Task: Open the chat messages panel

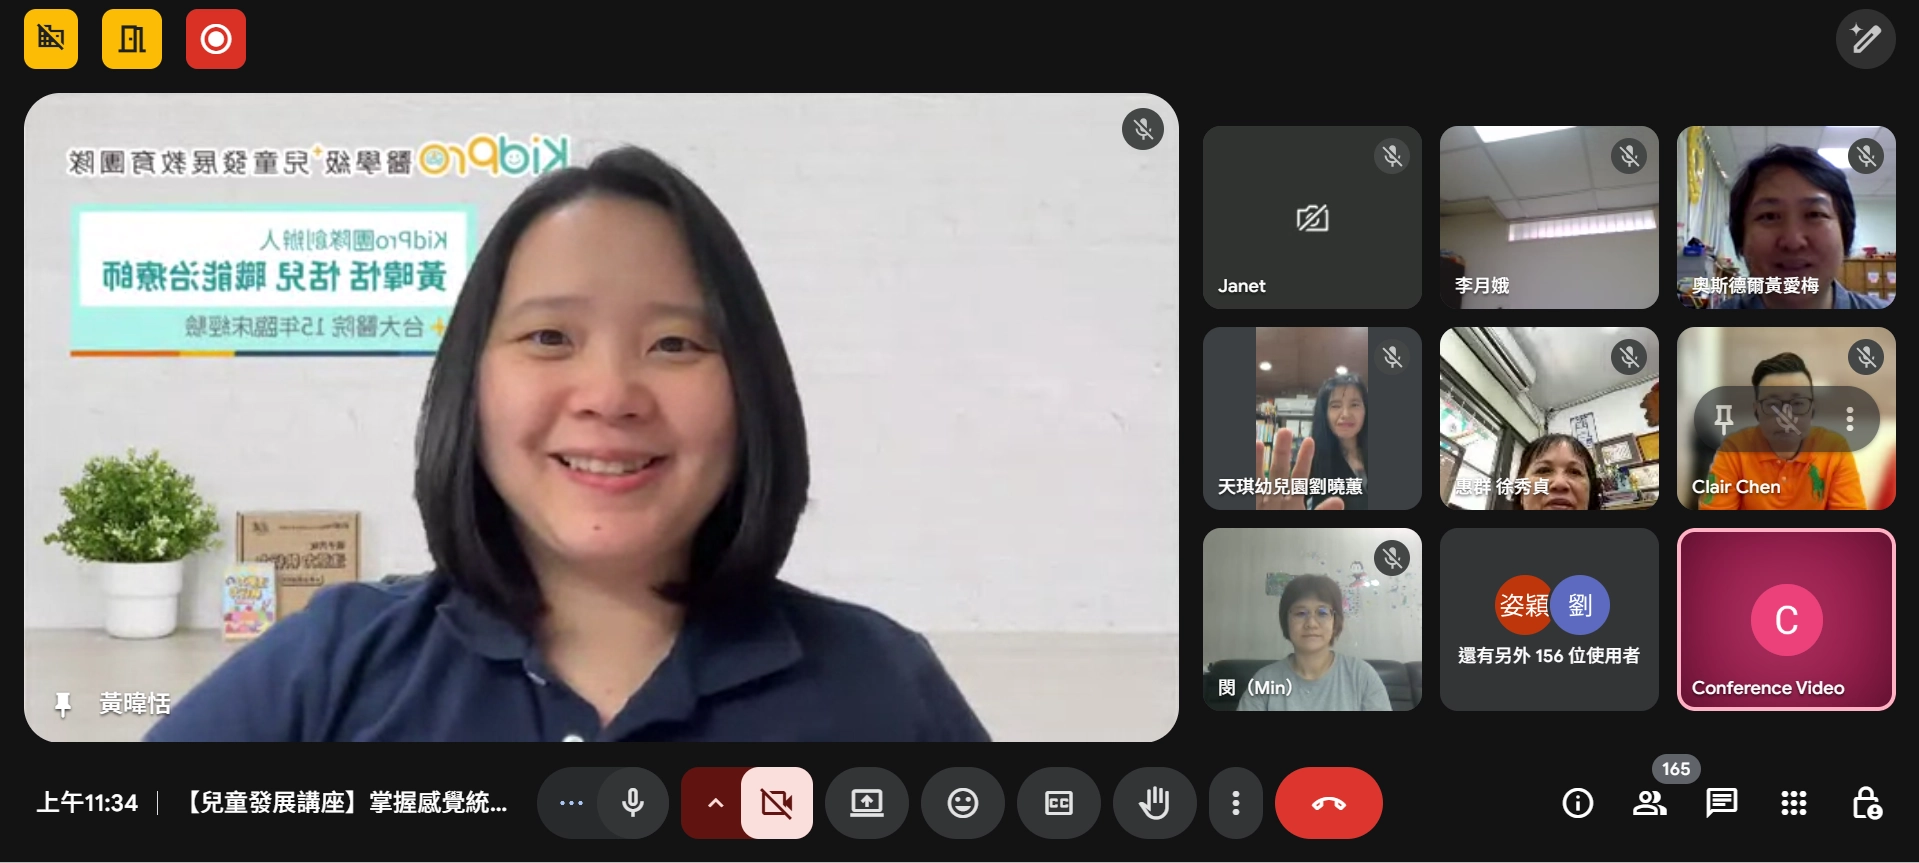Action: (x=1721, y=803)
